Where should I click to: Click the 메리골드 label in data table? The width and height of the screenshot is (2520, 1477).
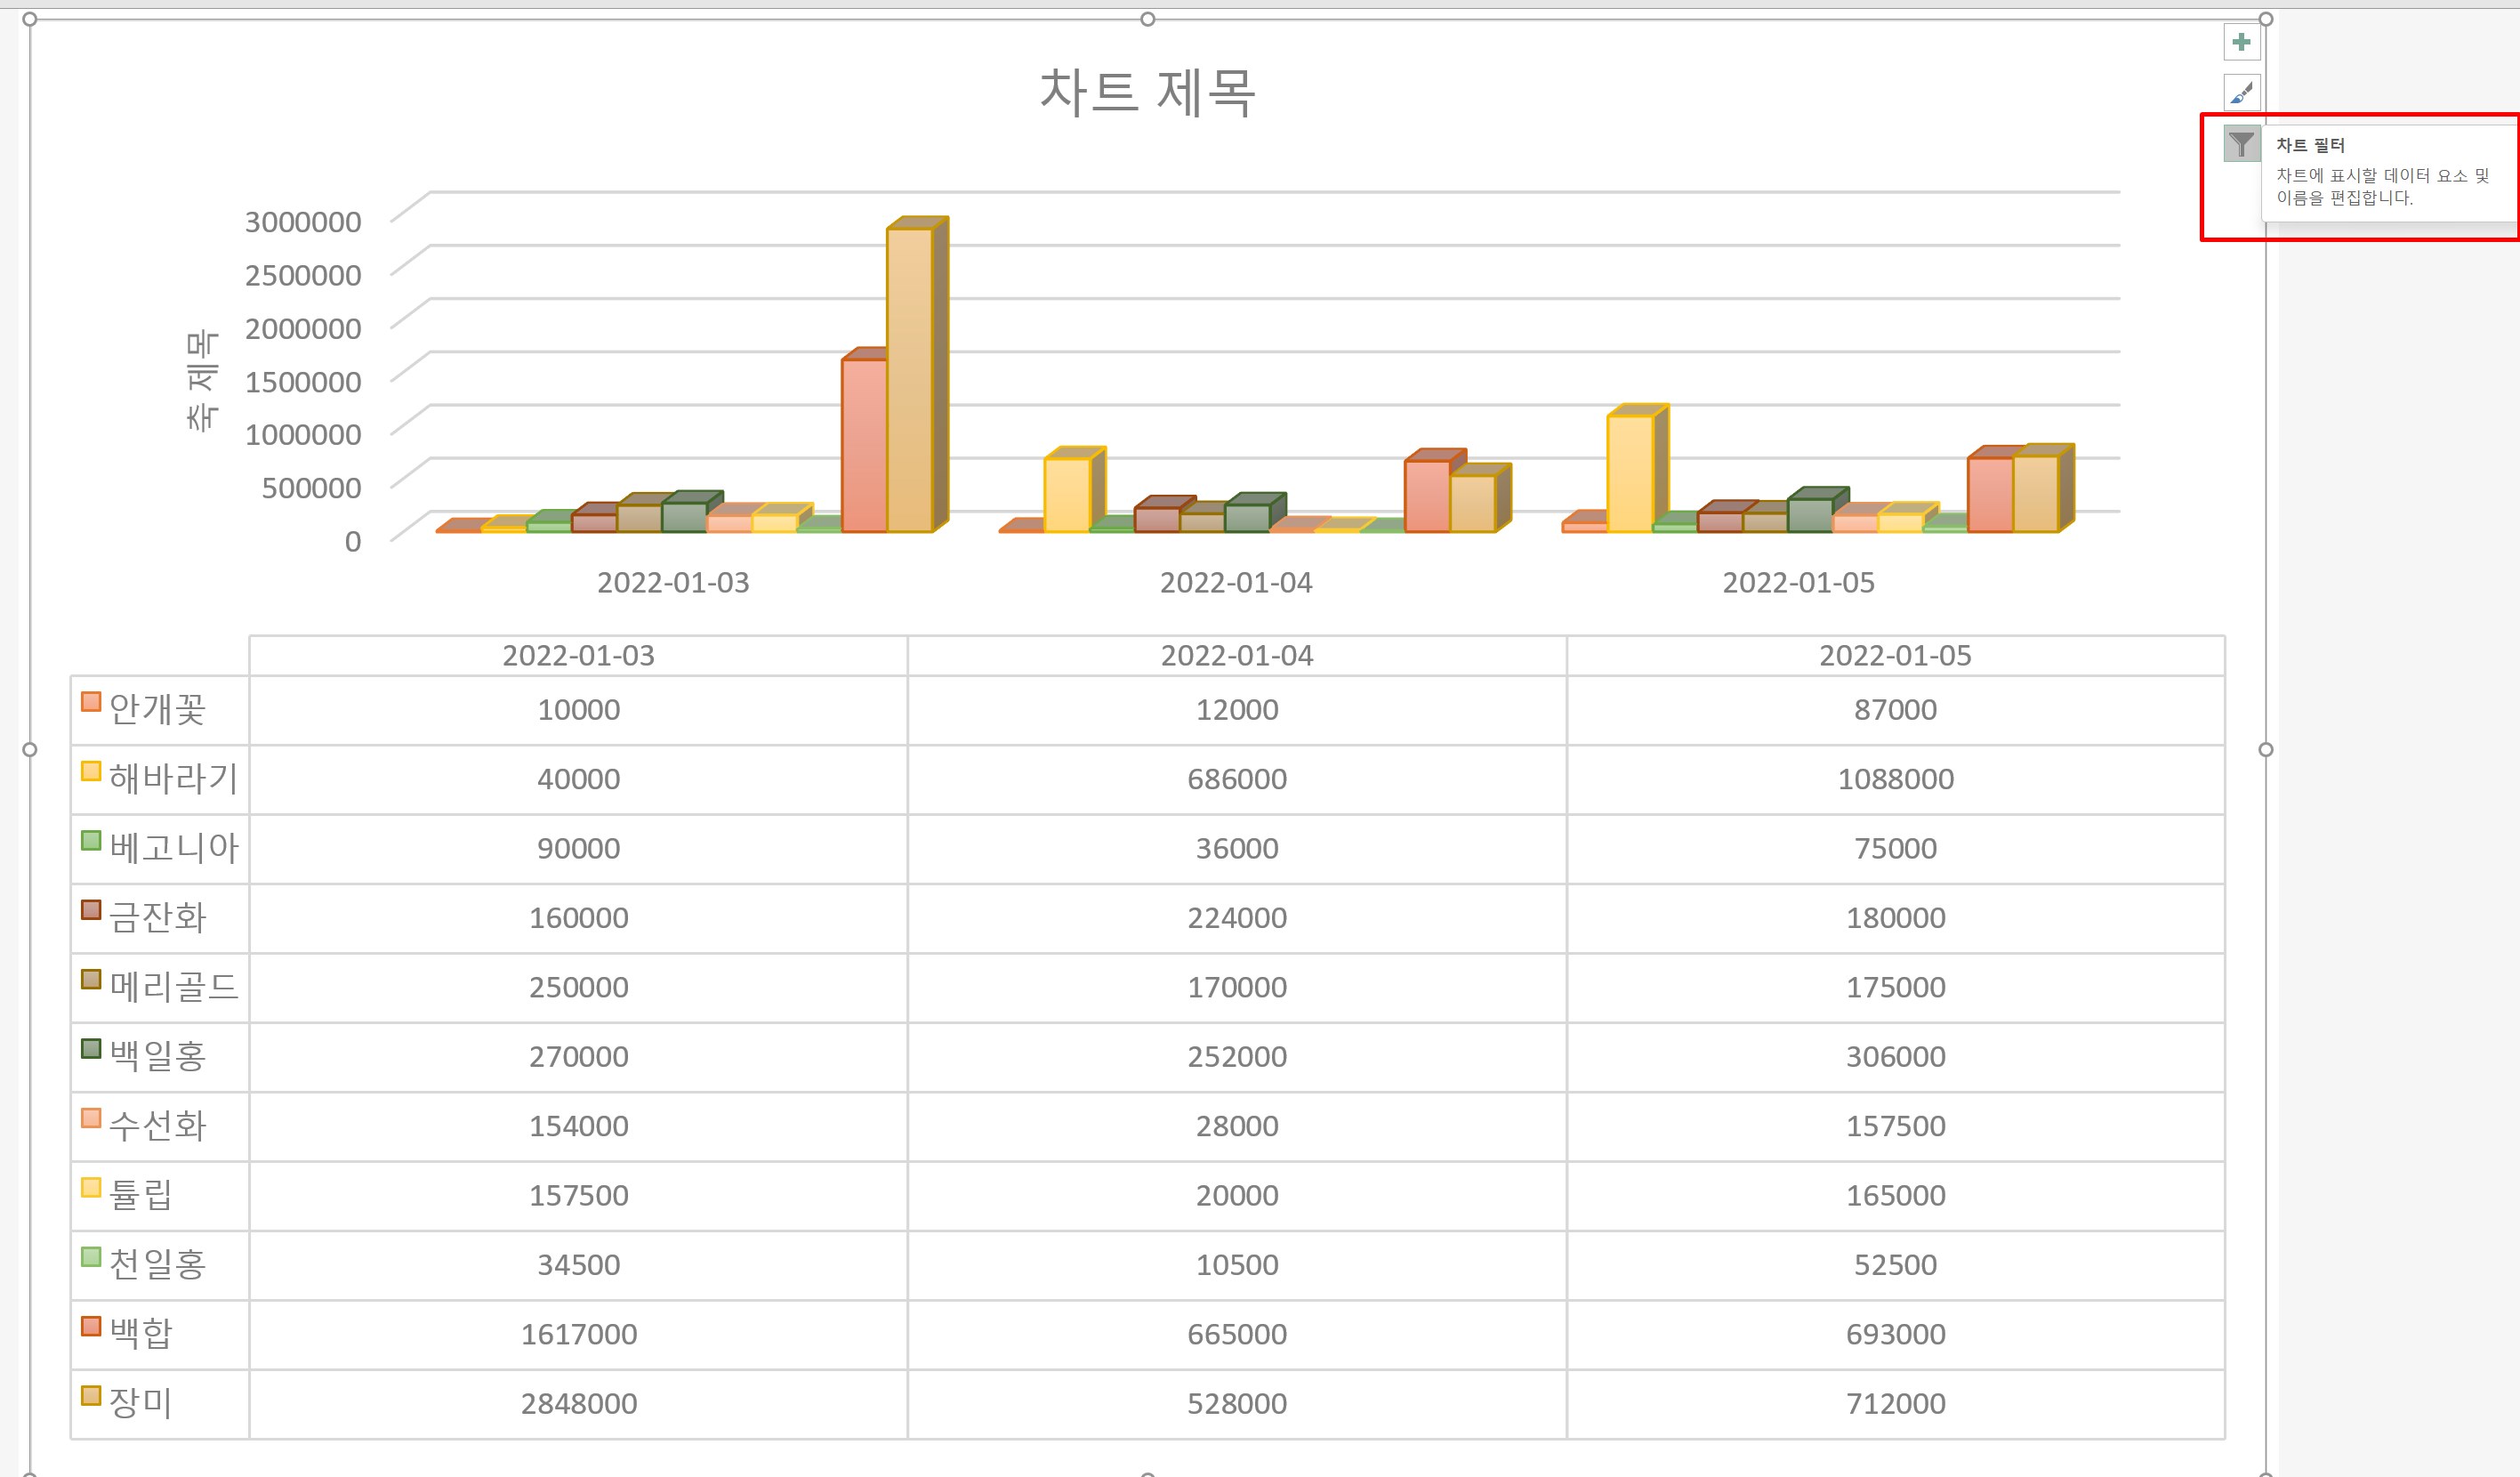pyautogui.click(x=174, y=987)
